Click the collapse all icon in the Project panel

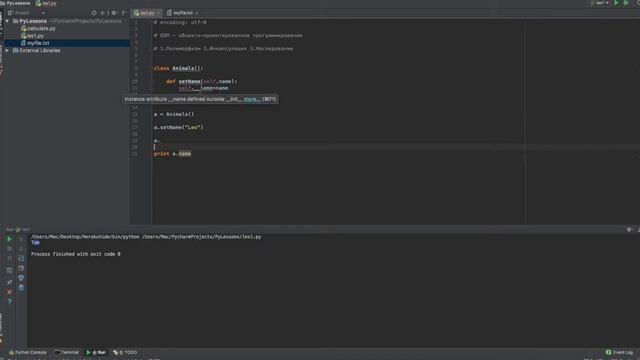click(x=102, y=13)
